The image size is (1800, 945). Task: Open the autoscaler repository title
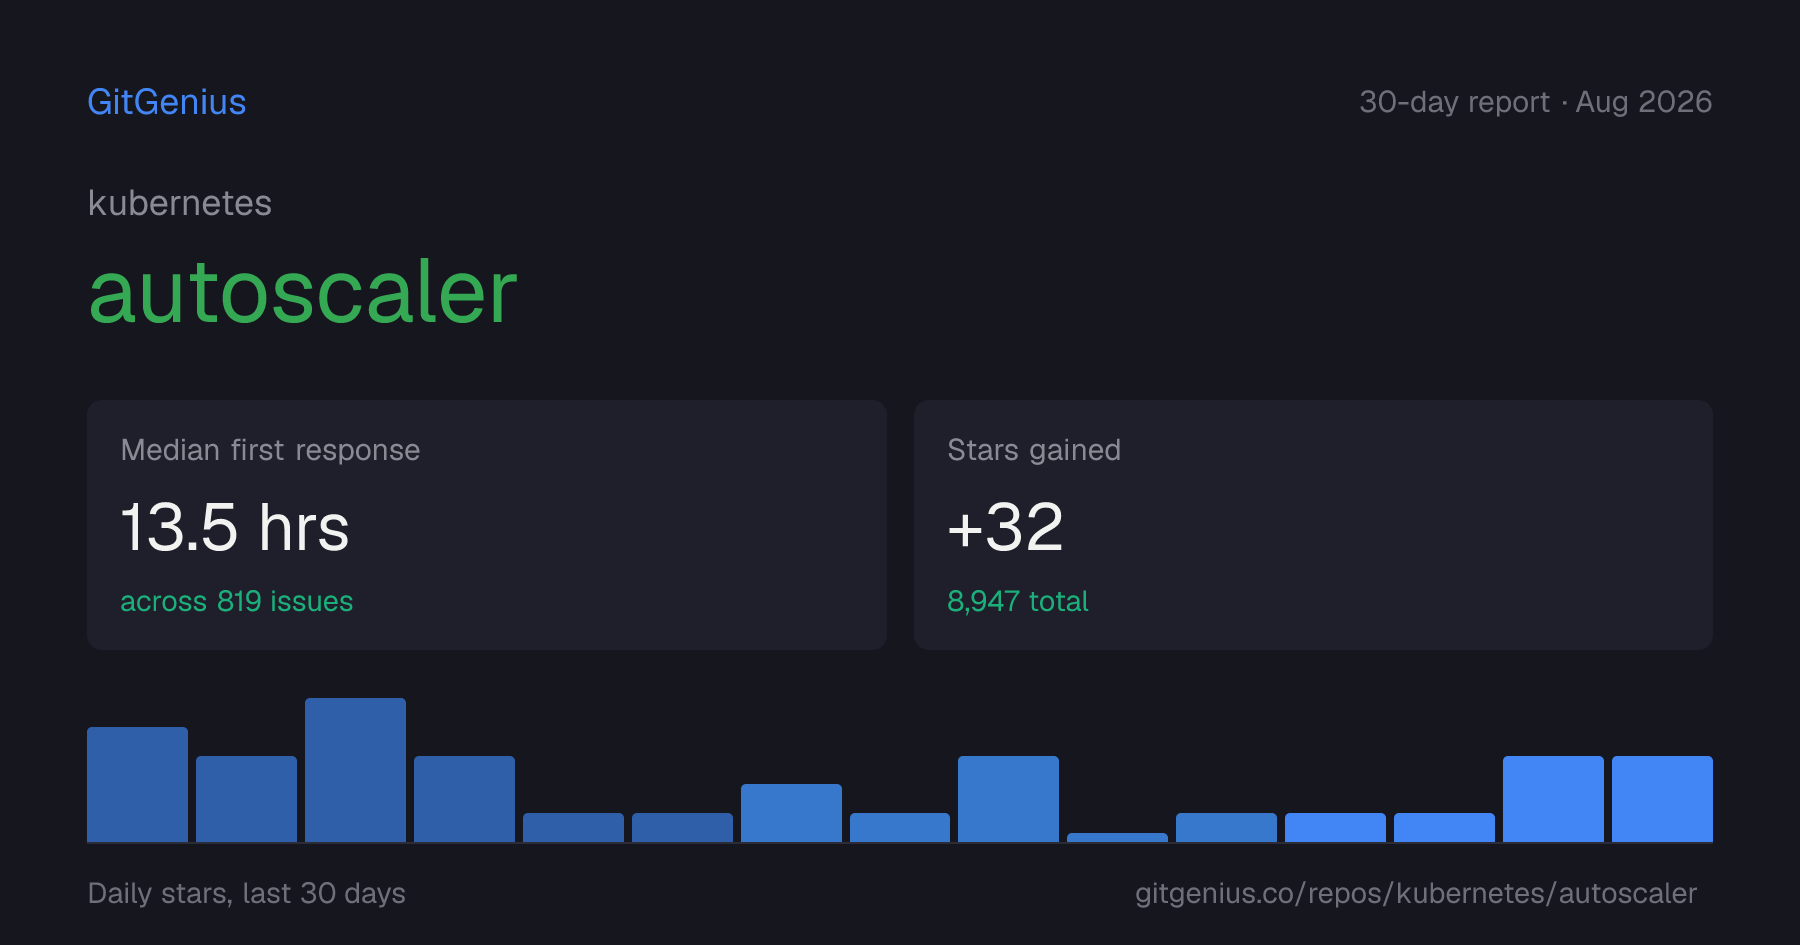tap(303, 292)
